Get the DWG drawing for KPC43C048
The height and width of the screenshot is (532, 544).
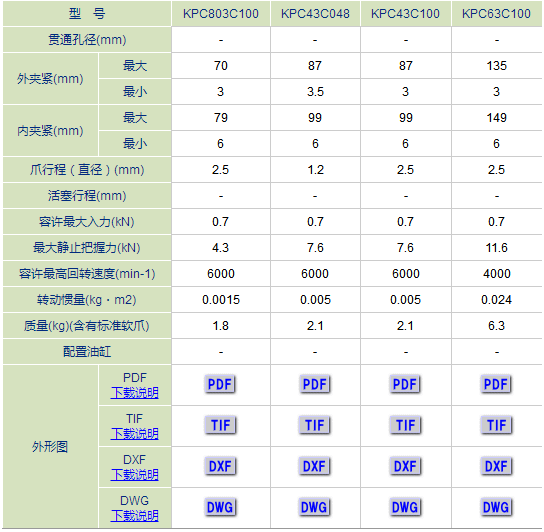pos(314,507)
